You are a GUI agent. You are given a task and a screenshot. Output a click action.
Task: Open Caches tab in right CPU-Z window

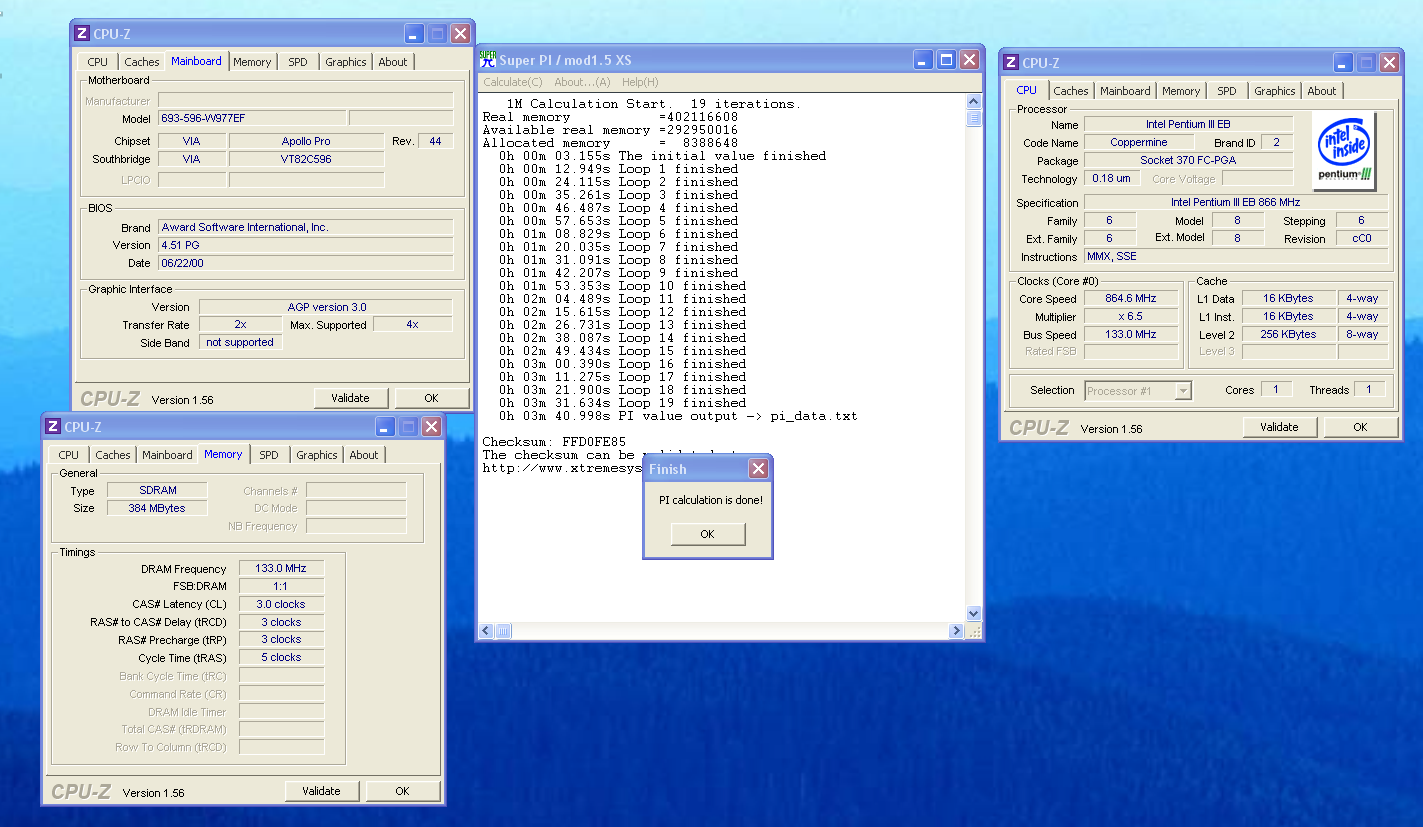1071,91
